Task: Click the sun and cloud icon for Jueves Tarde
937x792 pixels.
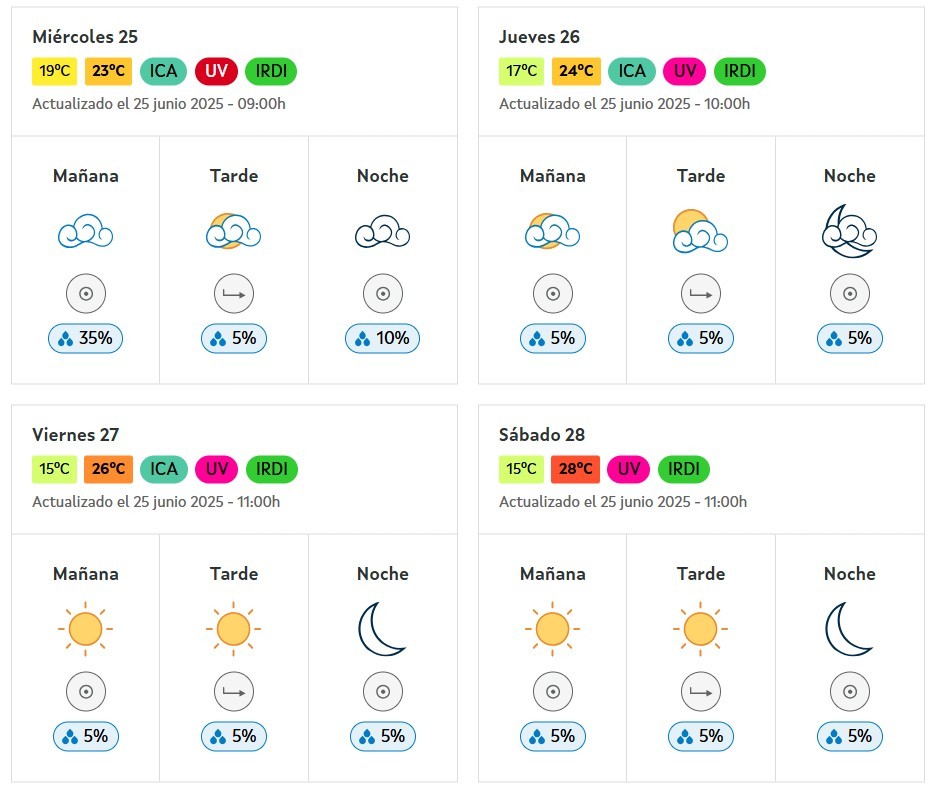Action: pos(700,231)
